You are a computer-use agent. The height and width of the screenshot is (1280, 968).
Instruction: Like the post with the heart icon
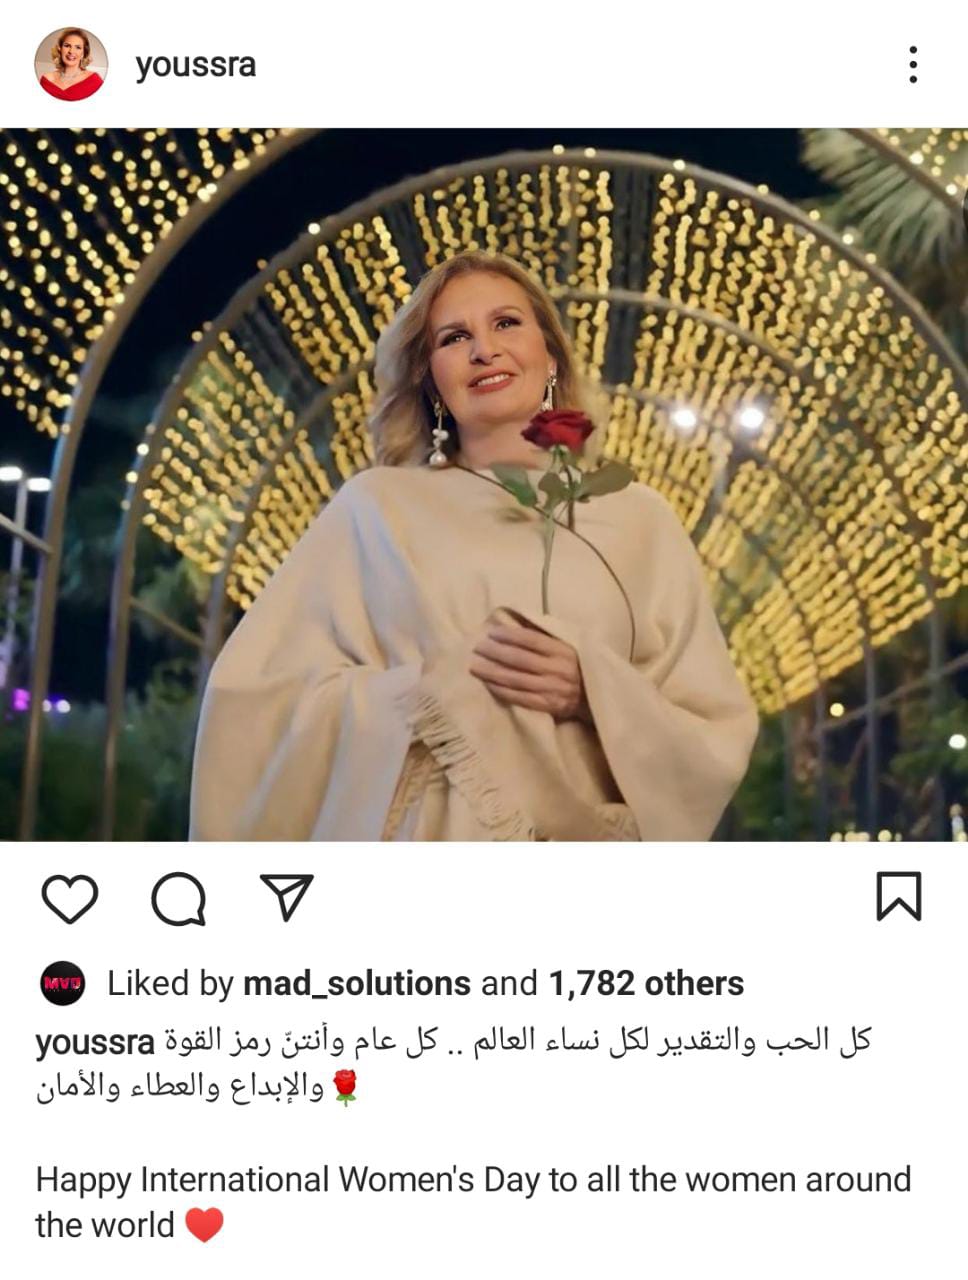70,898
